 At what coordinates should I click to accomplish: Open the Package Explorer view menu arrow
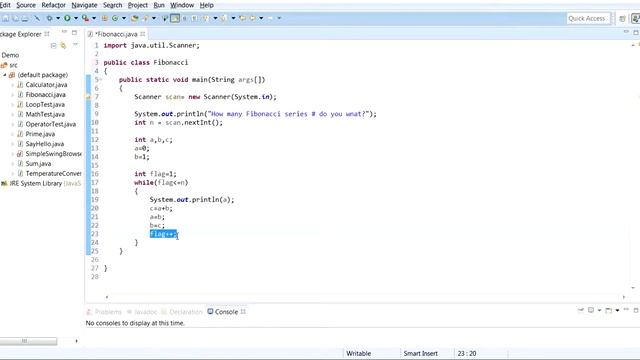click(75, 45)
